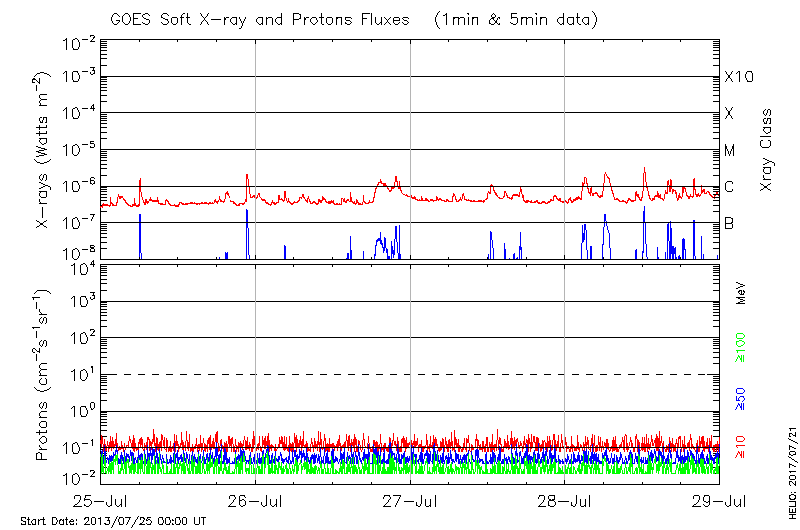Click the blue ≥50 MeV legend label
This screenshot has width=800, height=530.
point(742,399)
